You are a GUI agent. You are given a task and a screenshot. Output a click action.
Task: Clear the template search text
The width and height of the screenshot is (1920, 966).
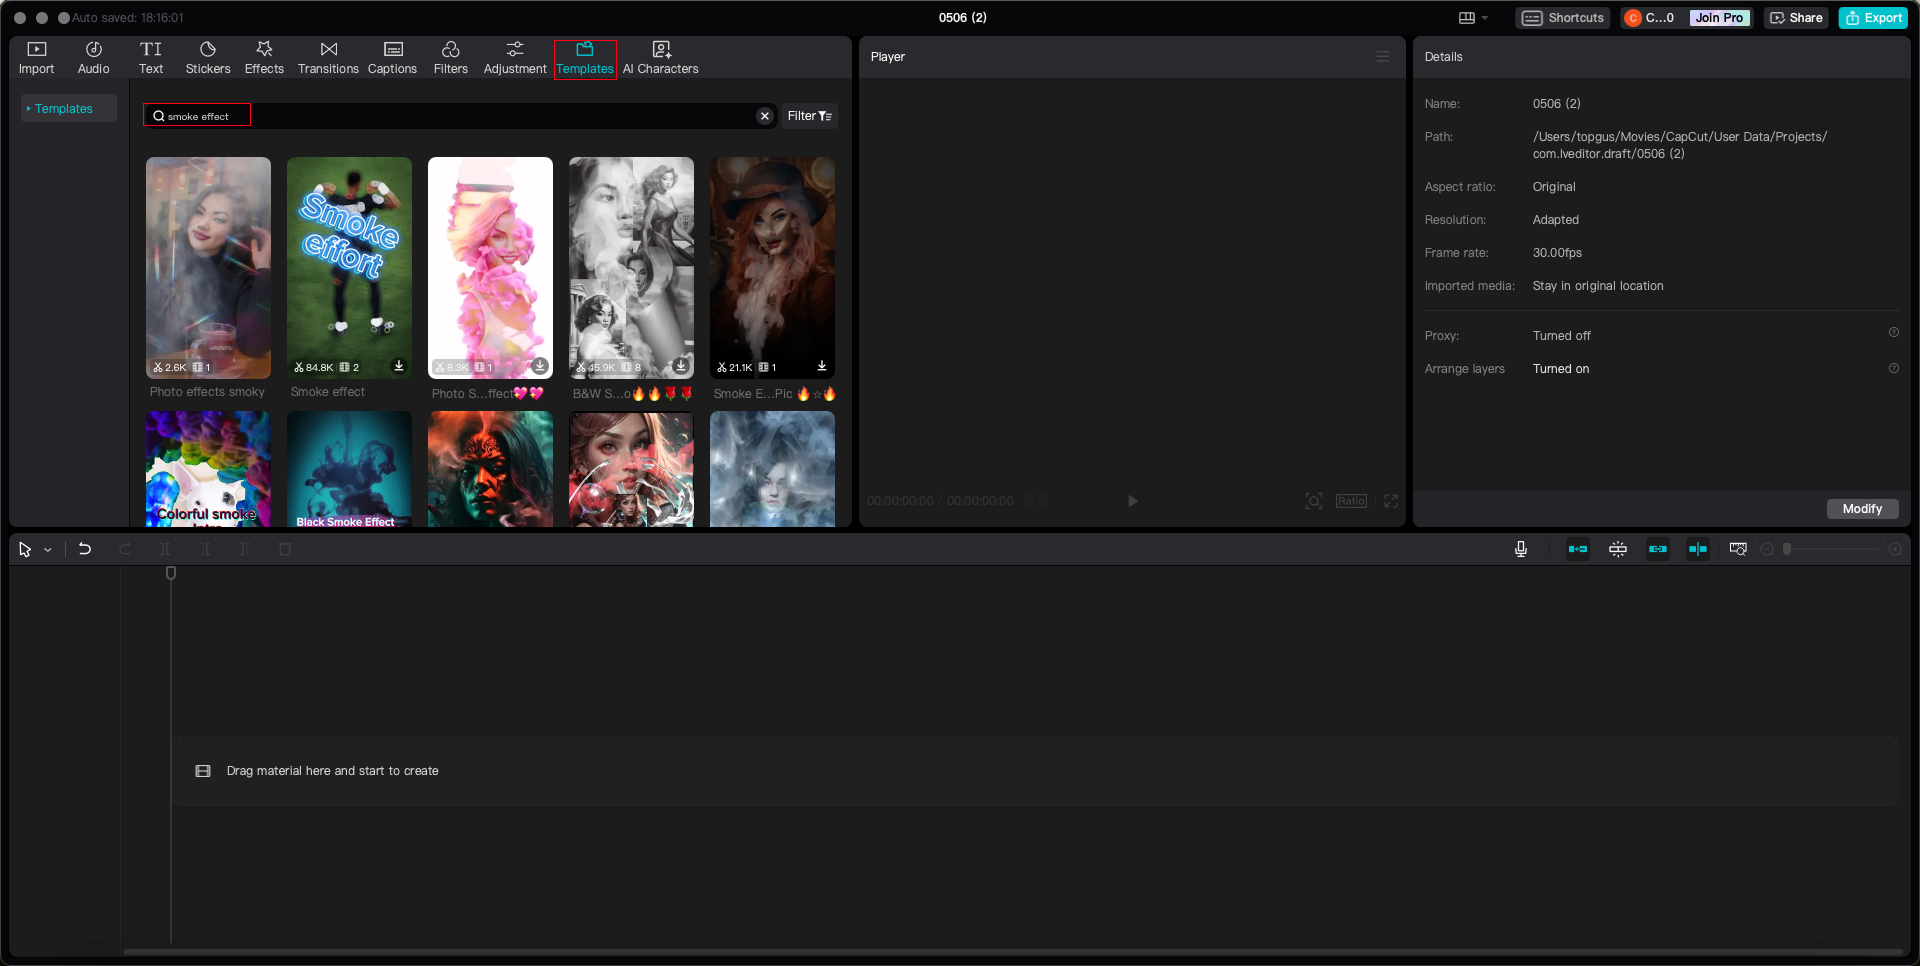click(x=765, y=116)
